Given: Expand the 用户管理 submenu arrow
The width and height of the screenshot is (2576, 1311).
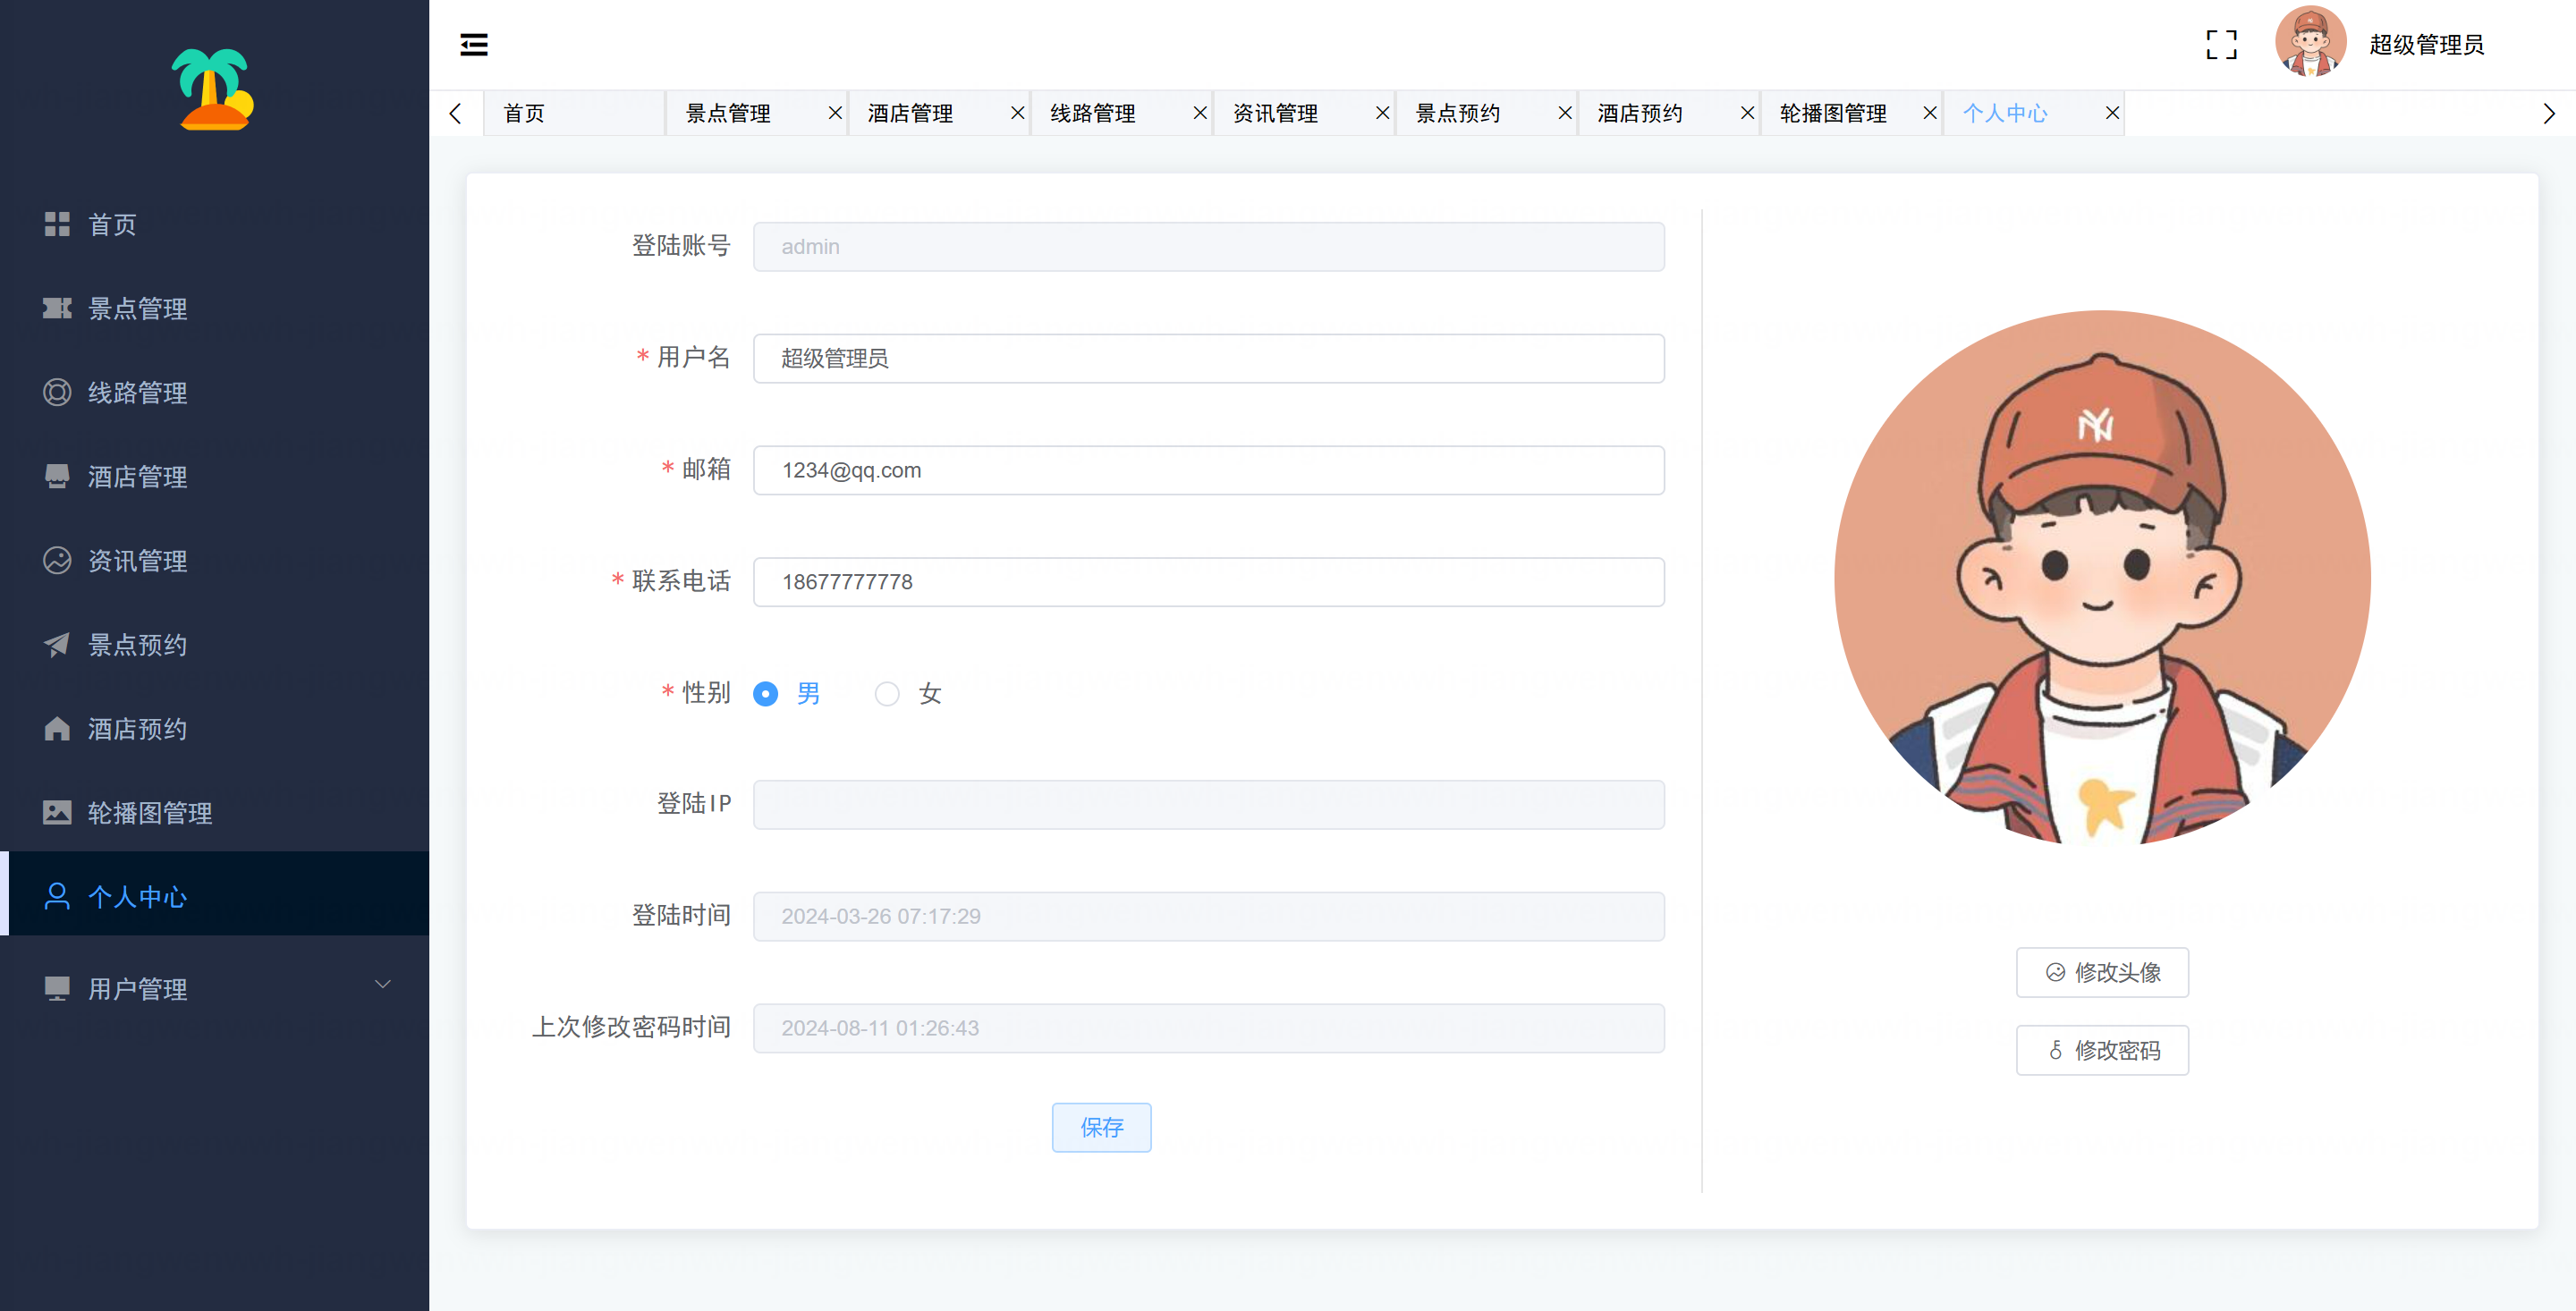Looking at the screenshot, I should [x=382, y=985].
